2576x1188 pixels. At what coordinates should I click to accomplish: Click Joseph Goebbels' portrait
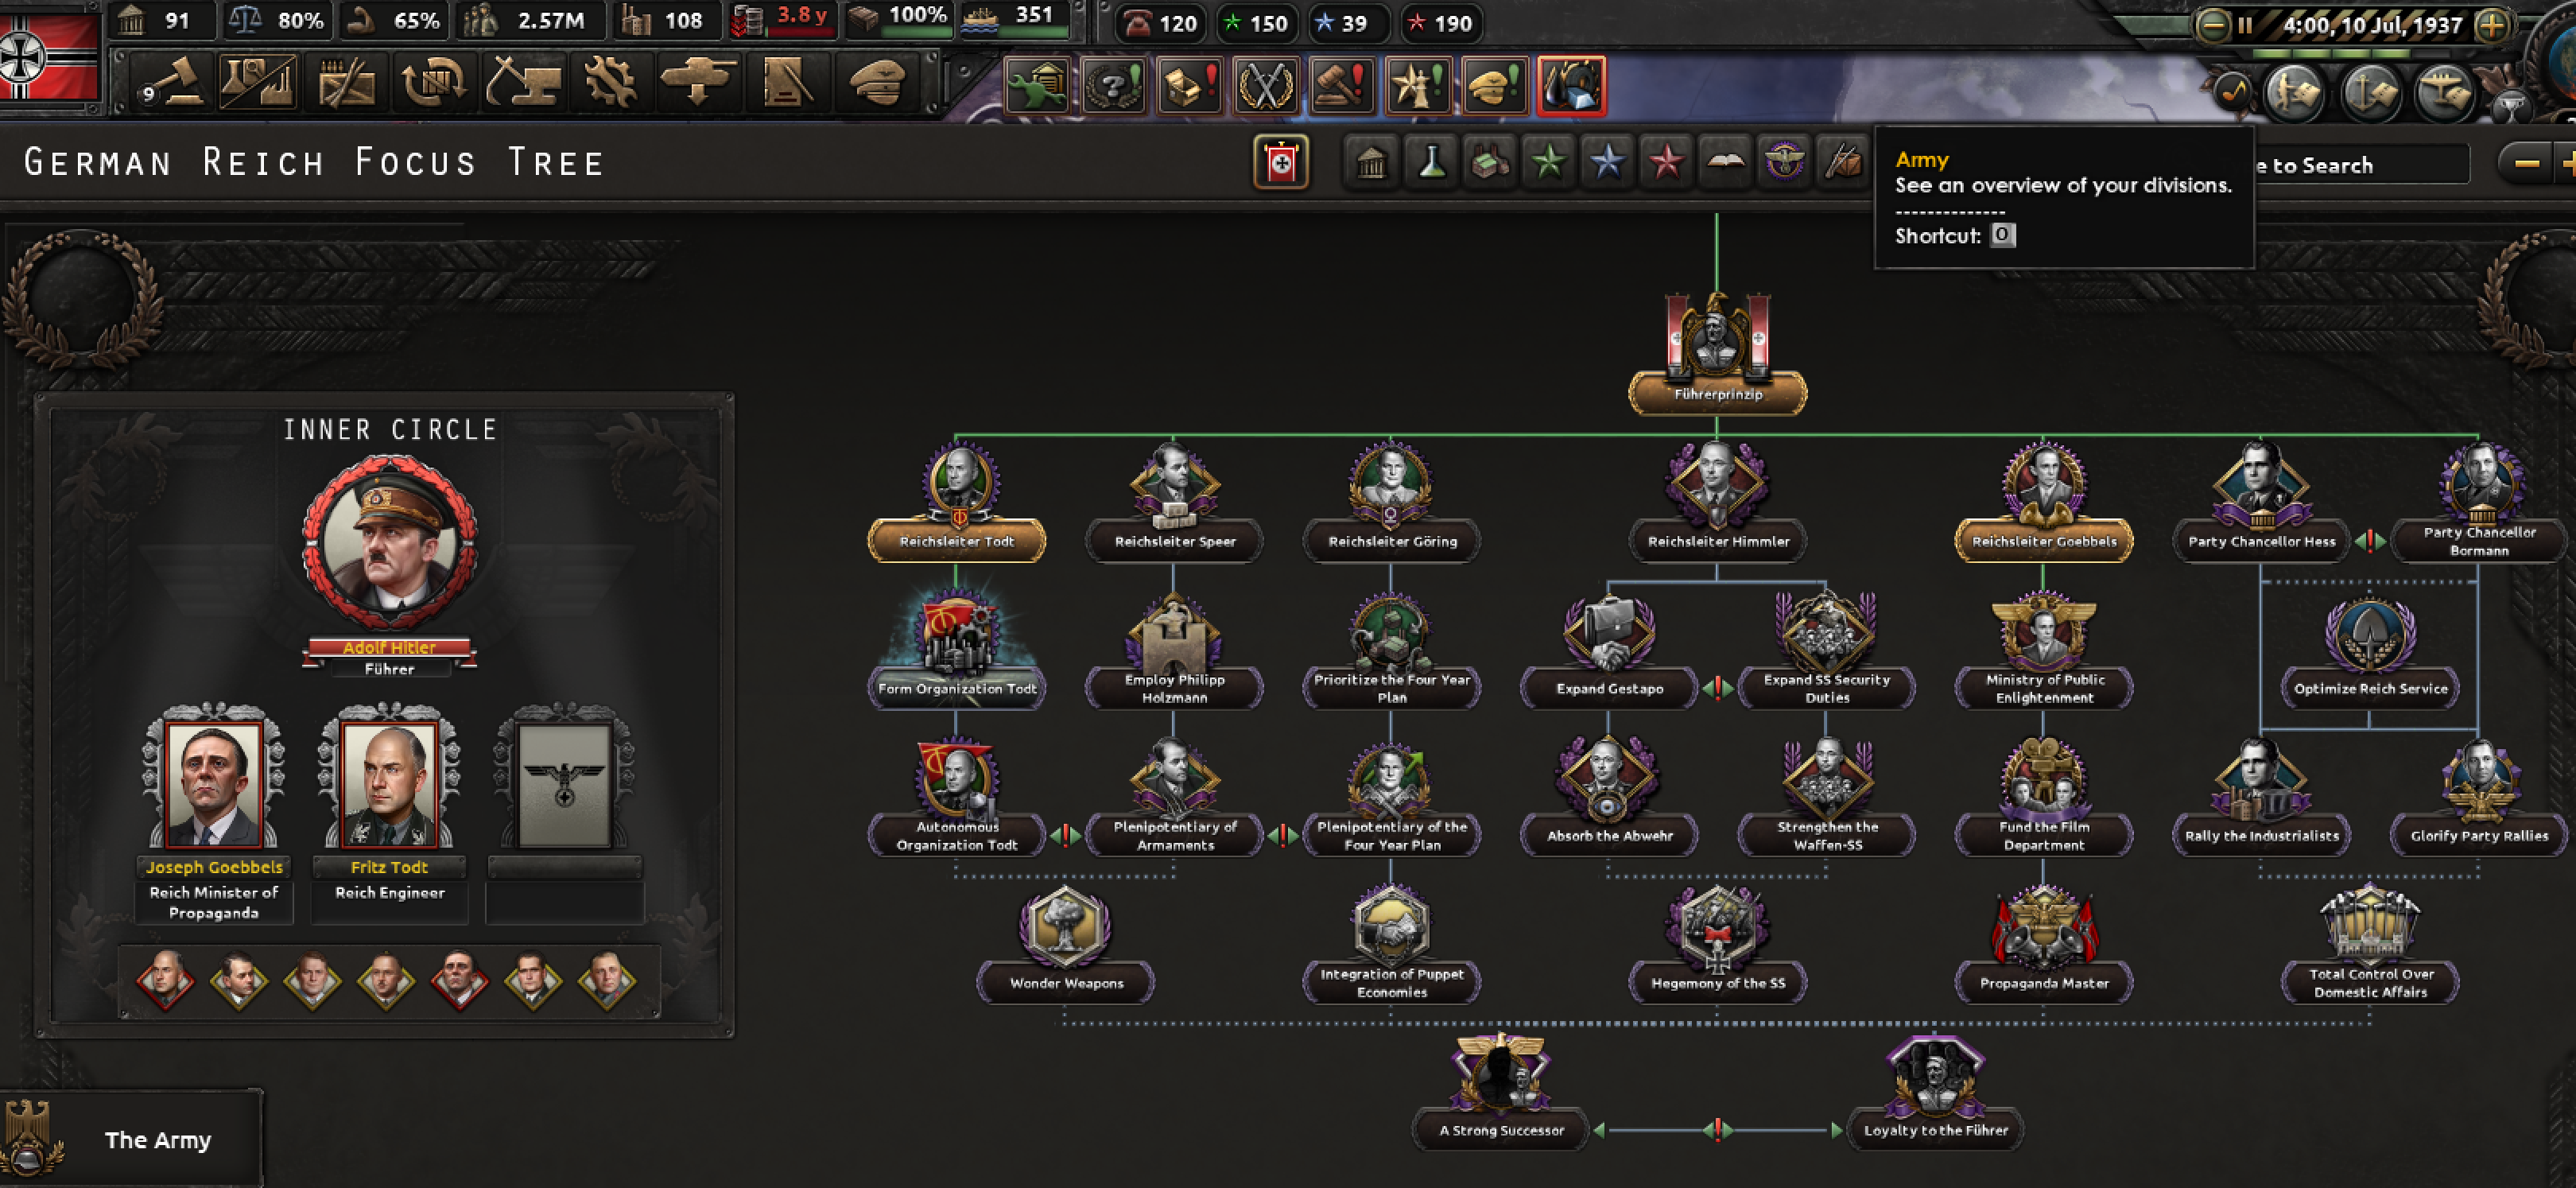214,783
